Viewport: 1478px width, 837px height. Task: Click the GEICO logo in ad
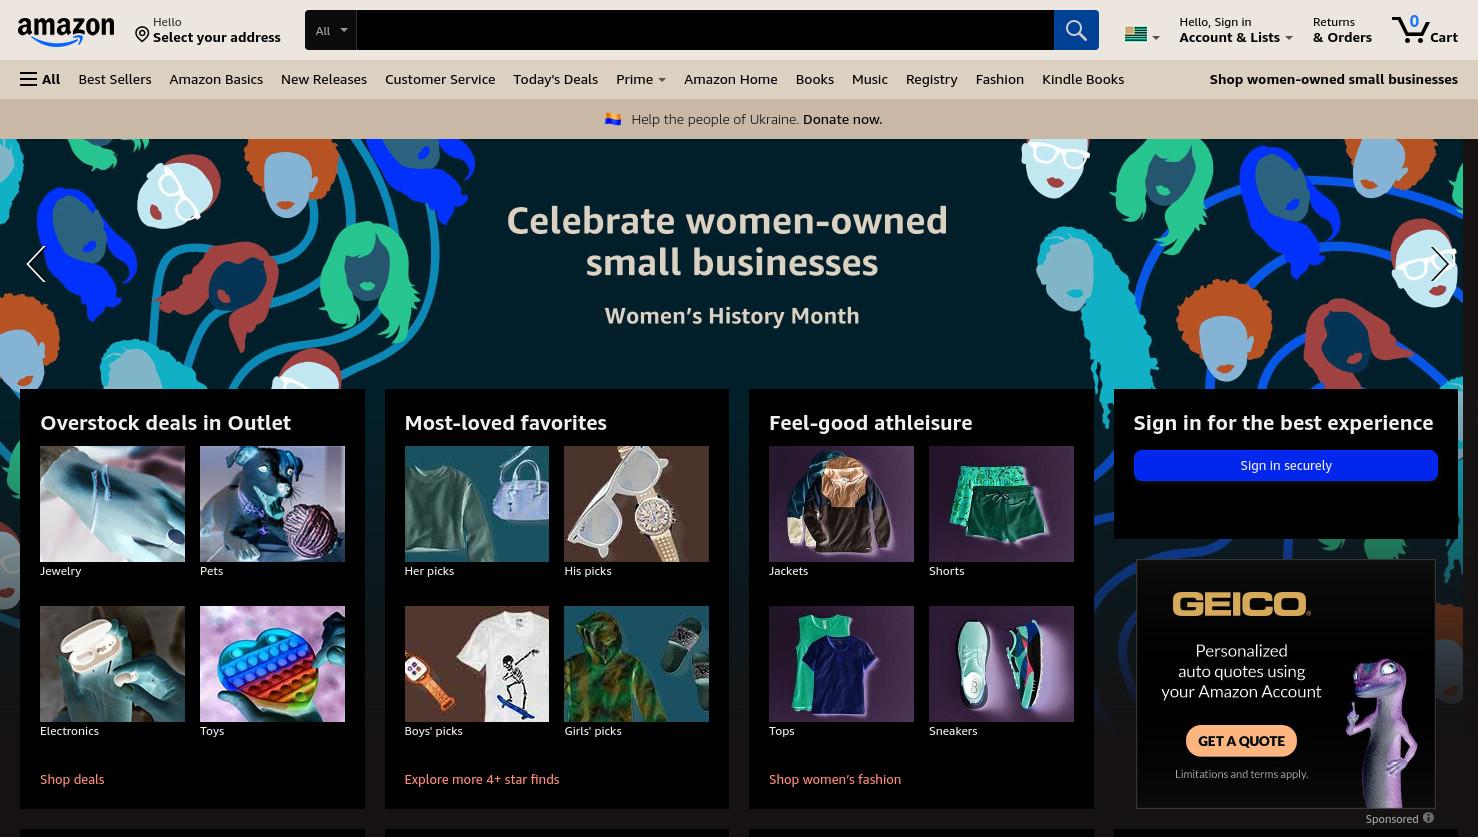[1241, 603]
